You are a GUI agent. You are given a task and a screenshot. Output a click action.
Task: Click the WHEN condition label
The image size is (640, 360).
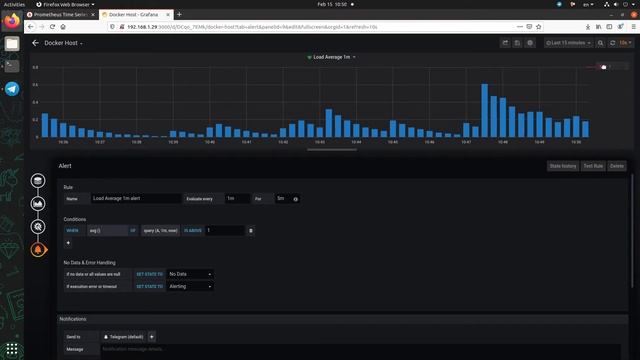72,231
